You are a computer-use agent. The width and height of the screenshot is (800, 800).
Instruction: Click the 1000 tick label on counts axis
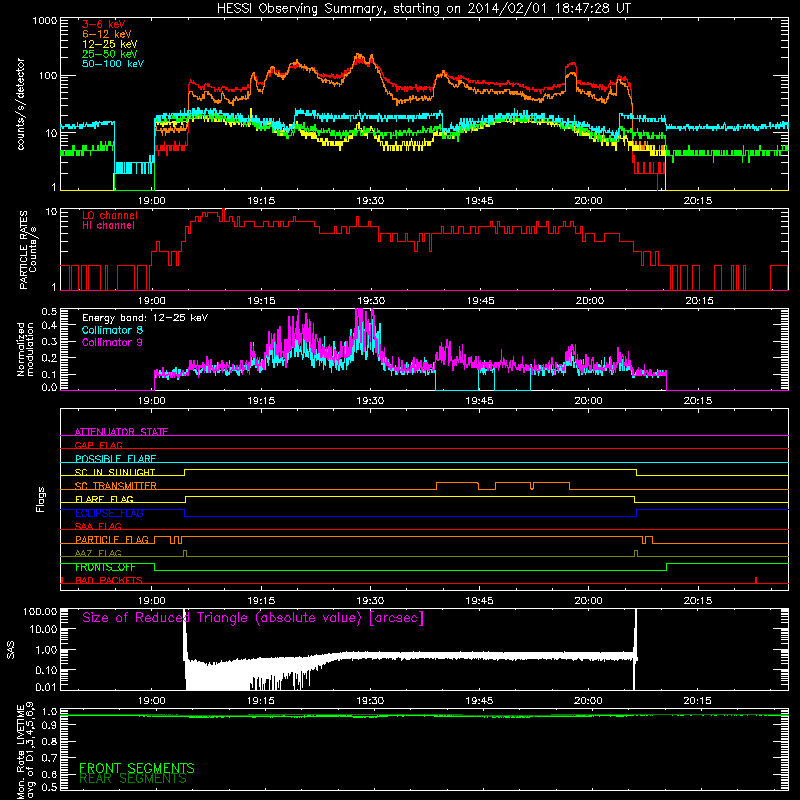(45, 21)
